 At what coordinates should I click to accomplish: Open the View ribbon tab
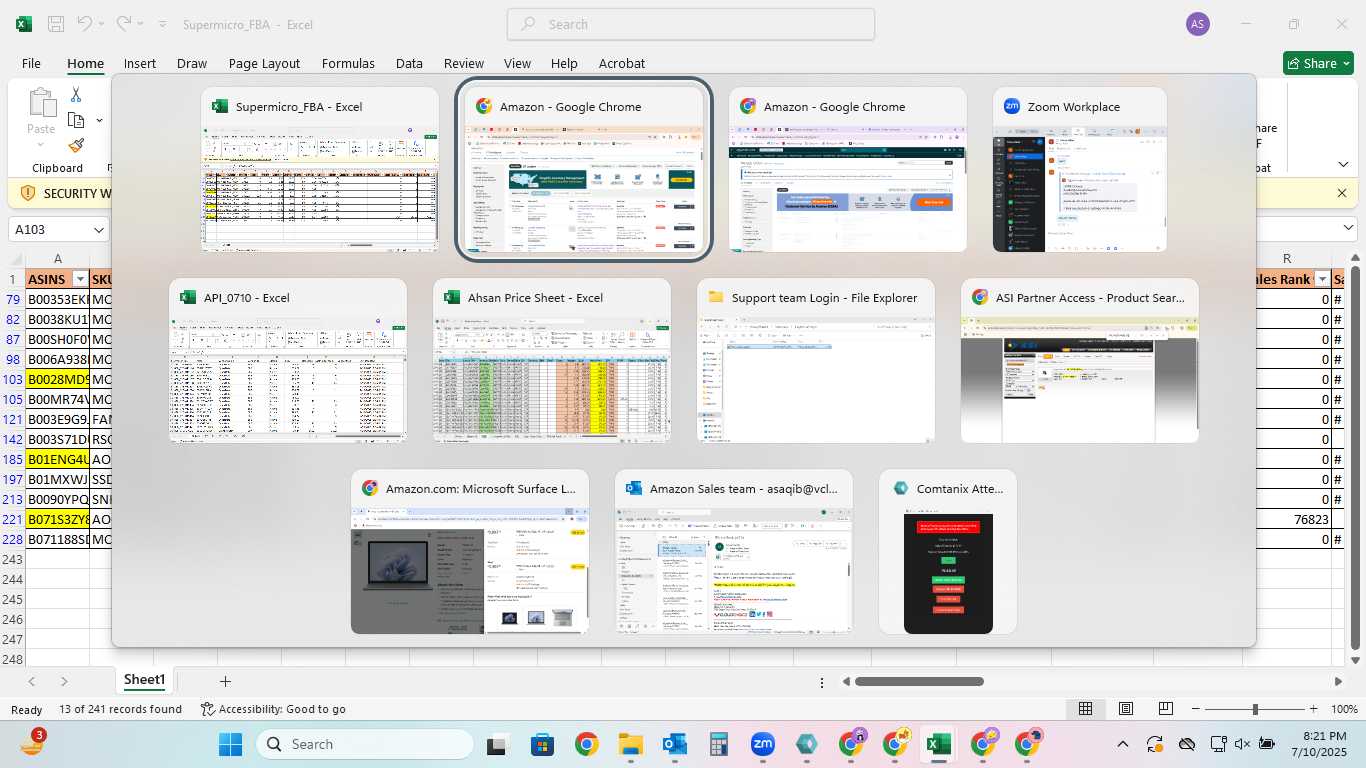517,63
